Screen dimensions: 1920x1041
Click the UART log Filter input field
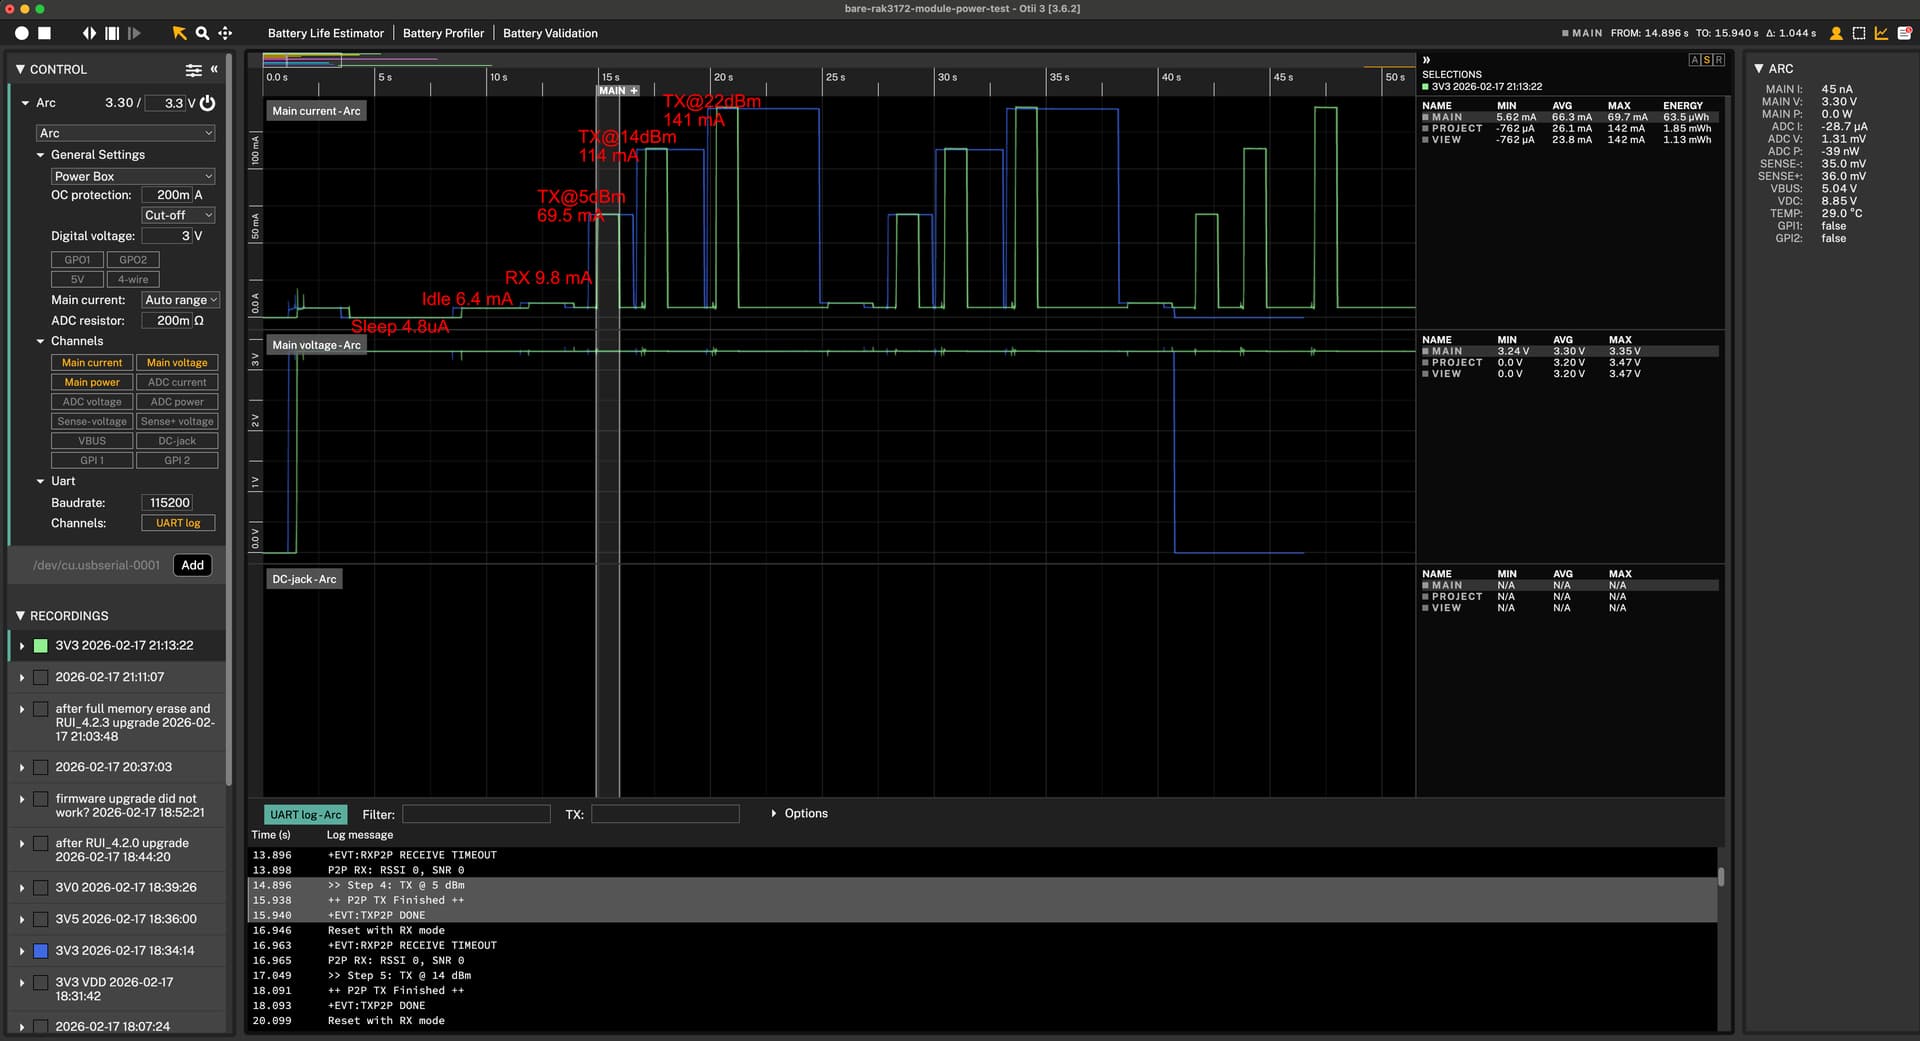point(476,814)
